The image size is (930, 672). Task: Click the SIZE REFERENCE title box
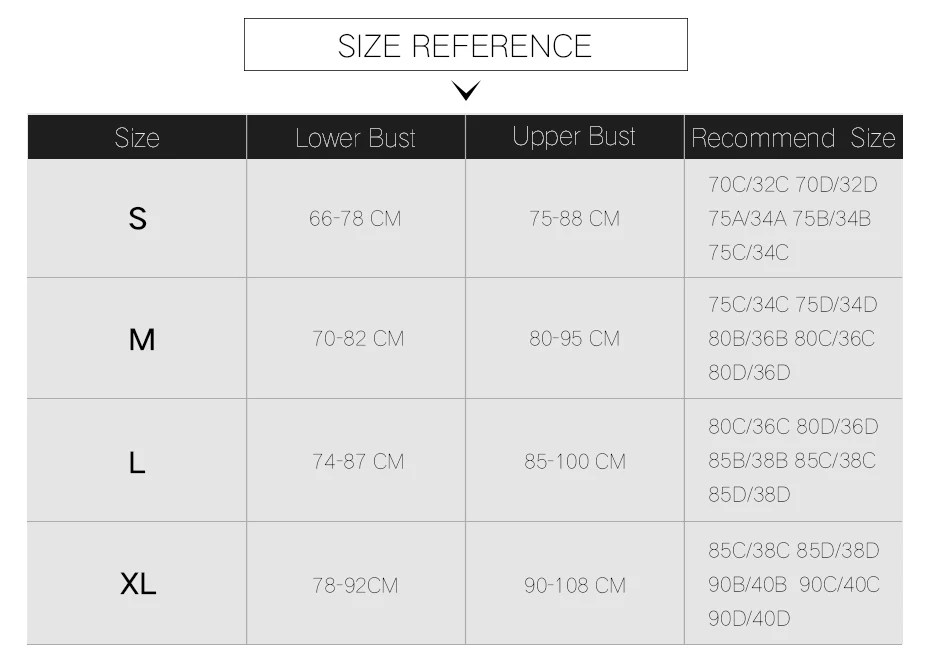point(466,44)
